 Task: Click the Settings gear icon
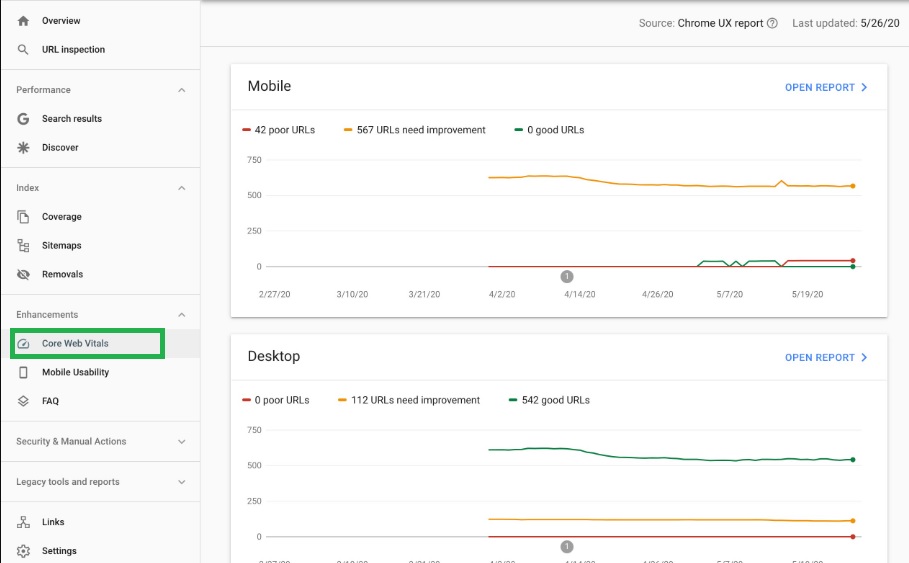(23, 551)
